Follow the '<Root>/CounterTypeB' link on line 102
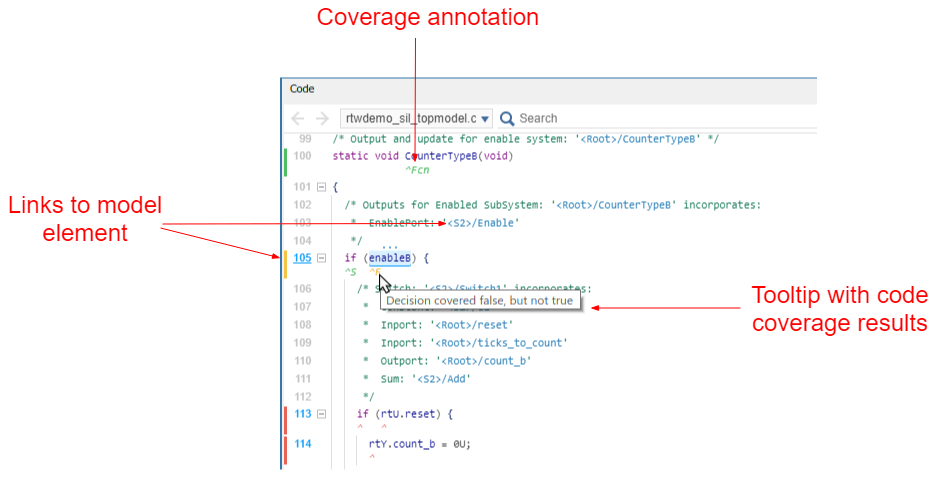The height and width of the screenshot is (488, 940). click(614, 205)
